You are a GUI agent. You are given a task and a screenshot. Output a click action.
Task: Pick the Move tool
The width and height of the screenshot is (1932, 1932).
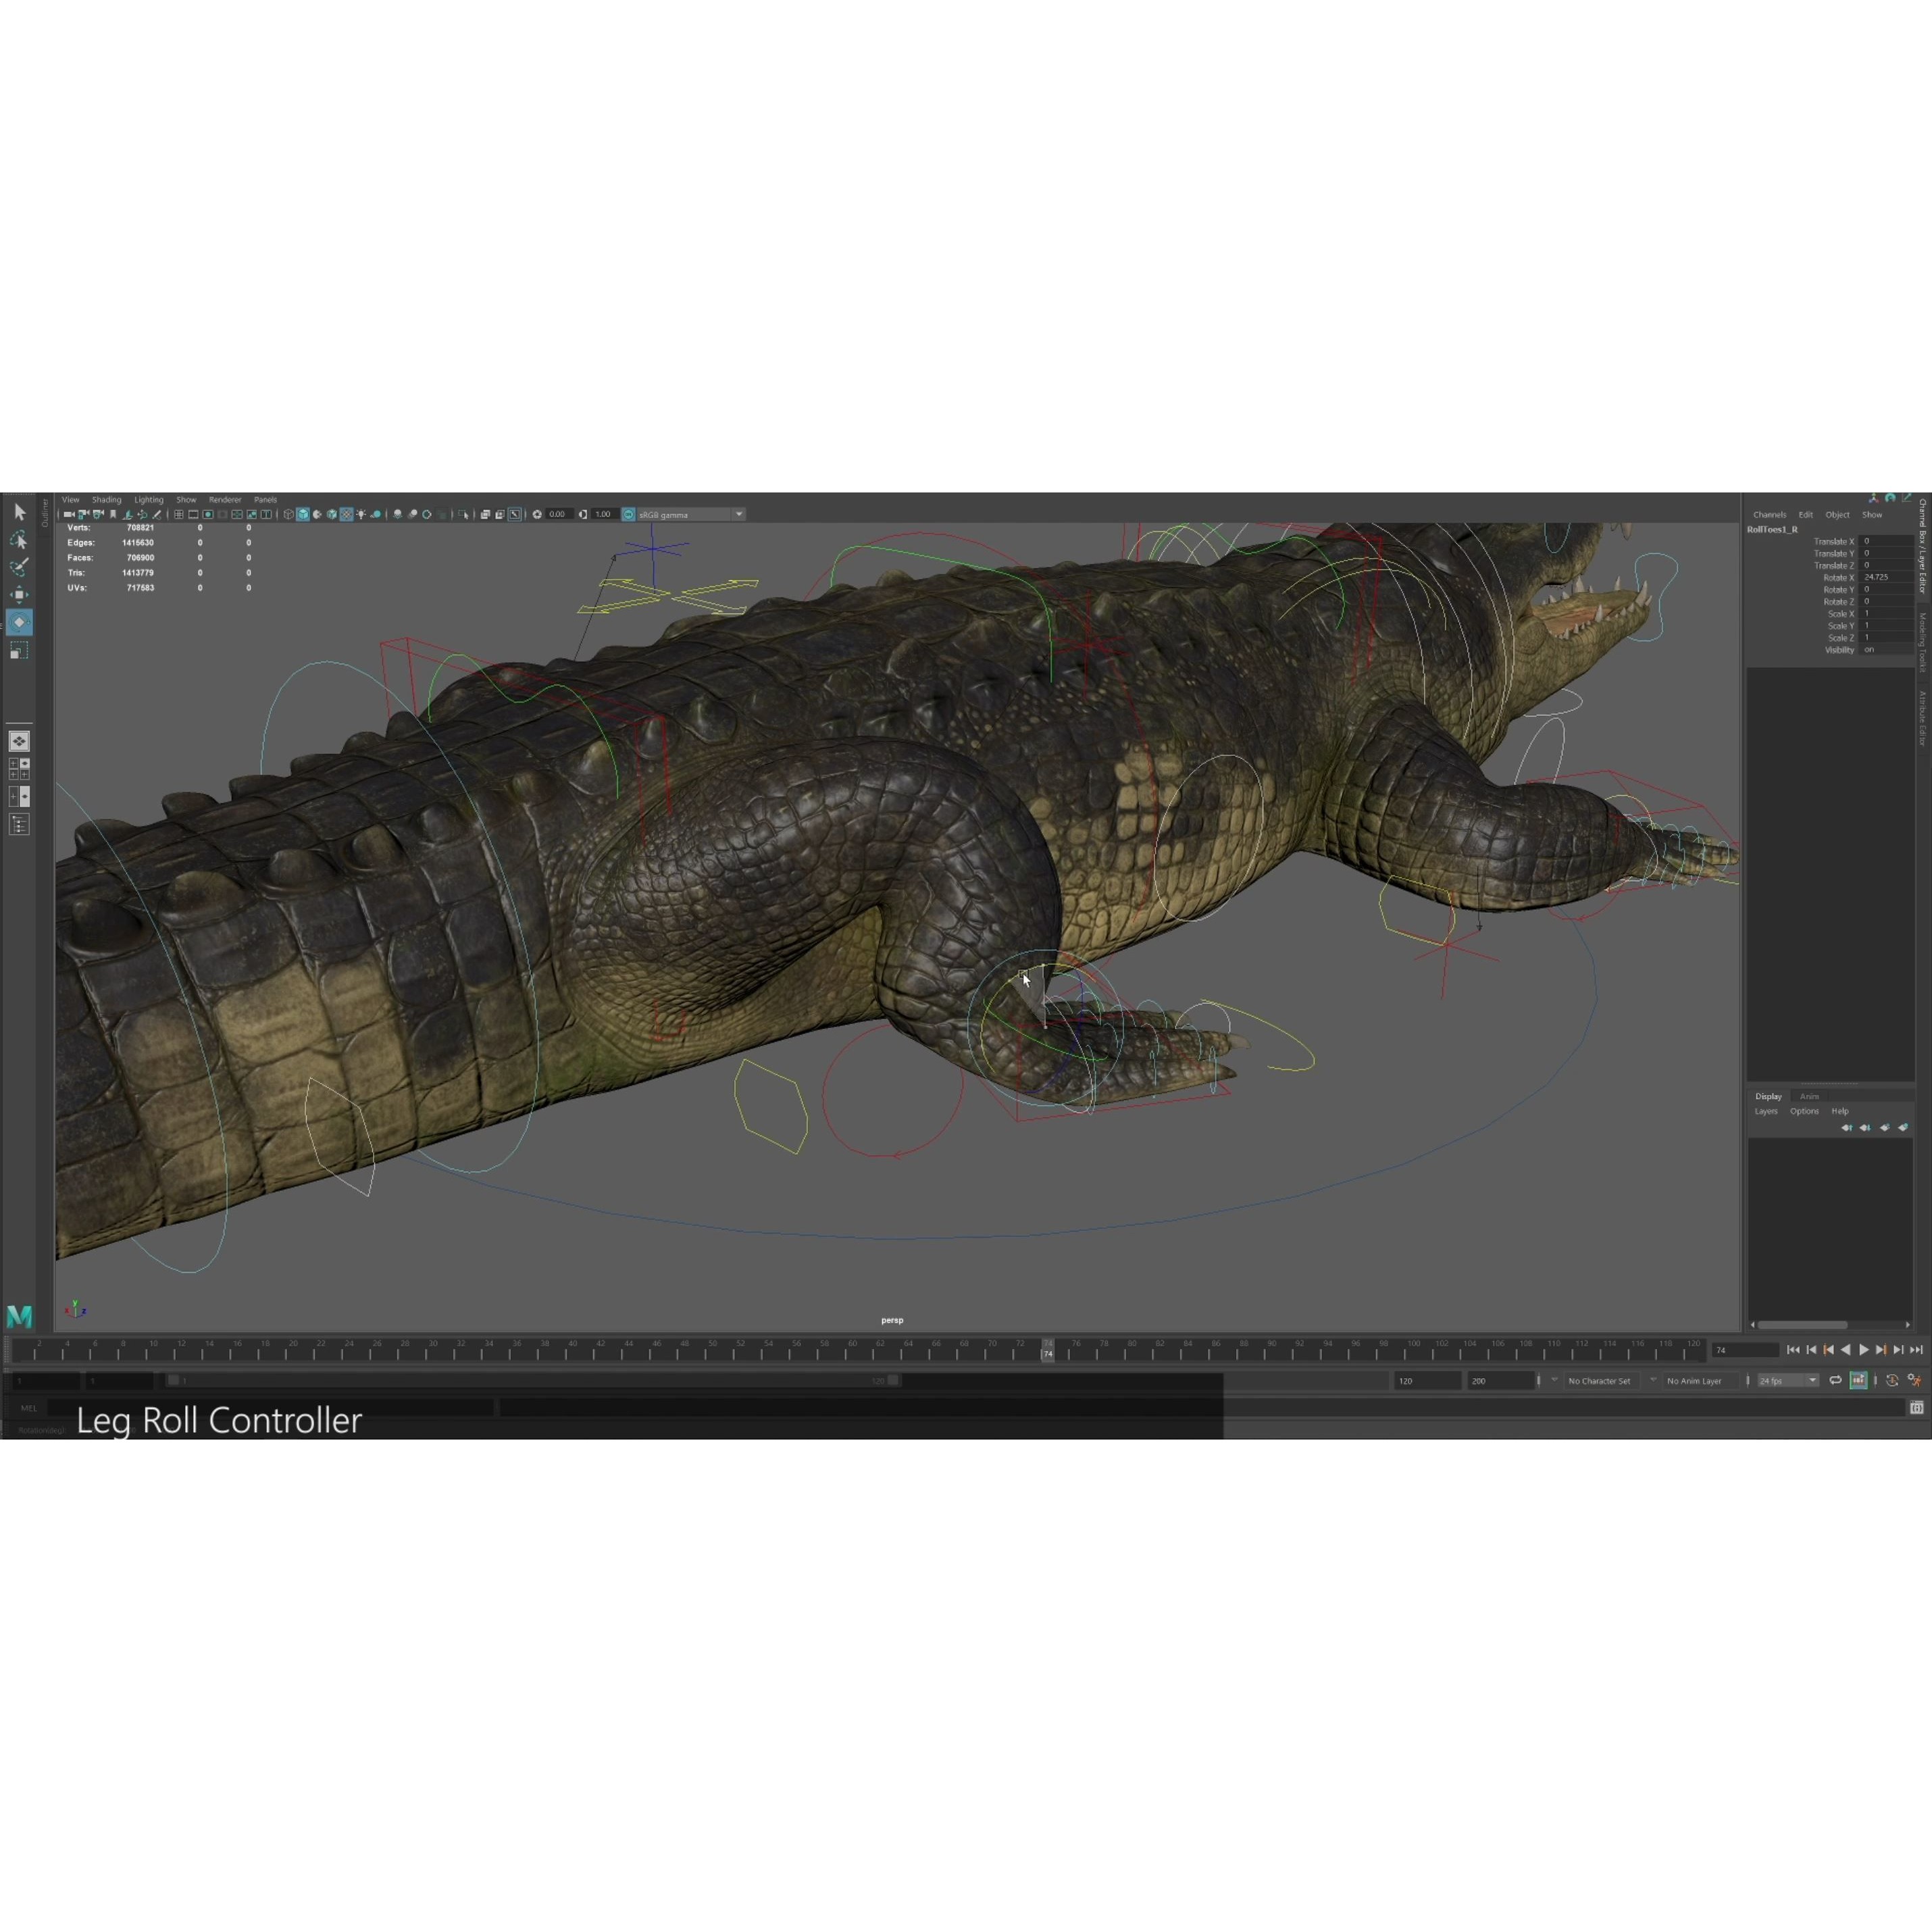(x=19, y=595)
